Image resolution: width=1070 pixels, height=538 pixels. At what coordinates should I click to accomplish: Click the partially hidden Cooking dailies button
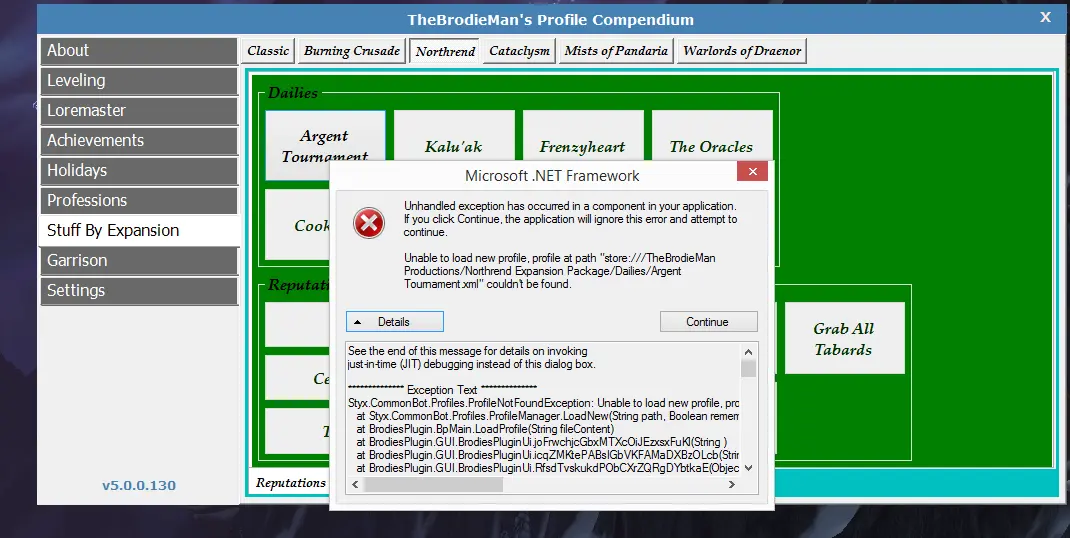(x=298, y=225)
